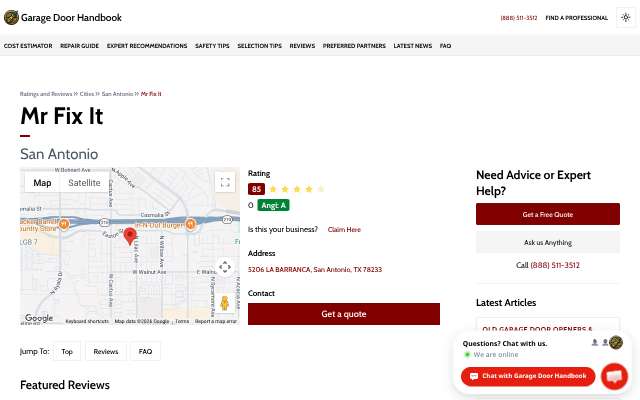Click Cities breadcrumb link
Image resolution: width=640 pixels, height=400 pixels.
coord(87,94)
